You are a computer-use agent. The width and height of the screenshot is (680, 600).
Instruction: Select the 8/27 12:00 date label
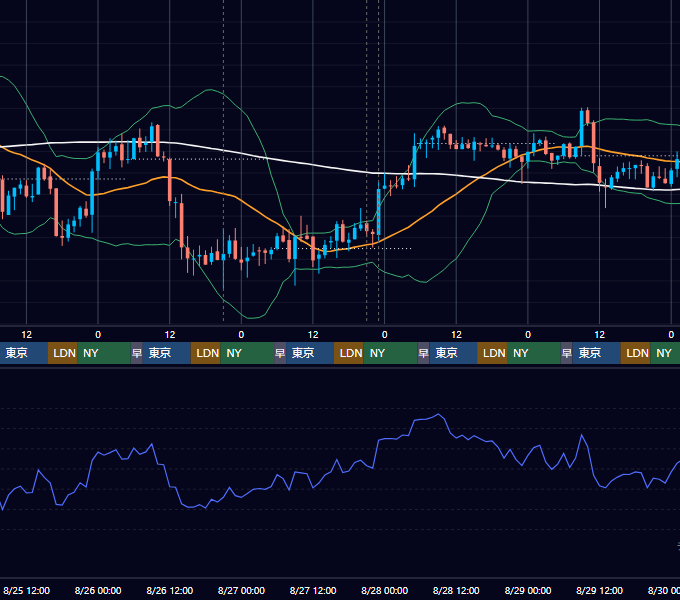(x=313, y=590)
